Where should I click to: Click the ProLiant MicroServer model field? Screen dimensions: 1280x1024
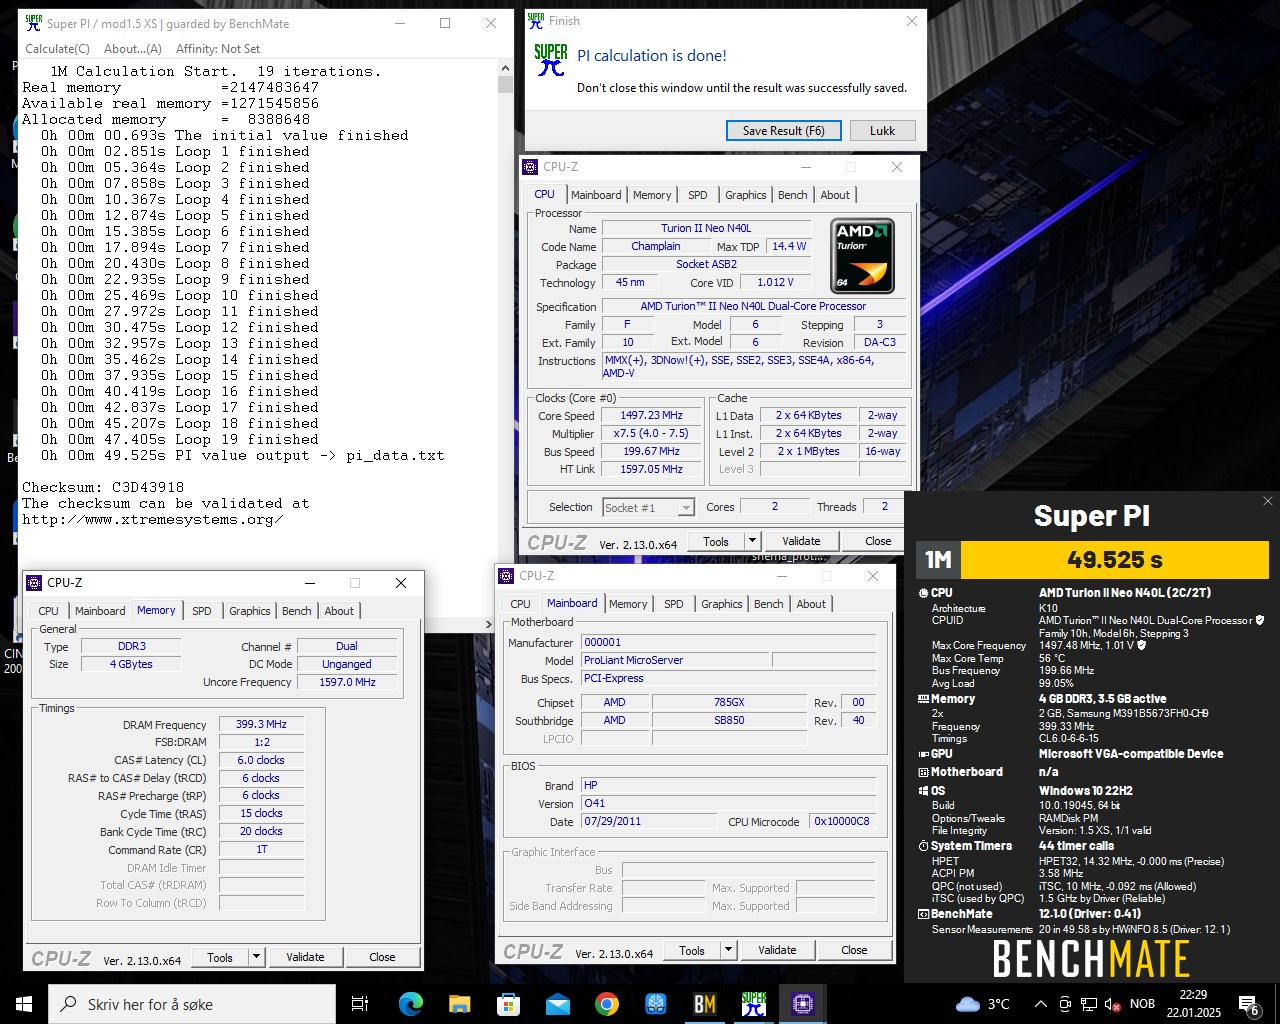pyautogui.click(x=675, y=660)
